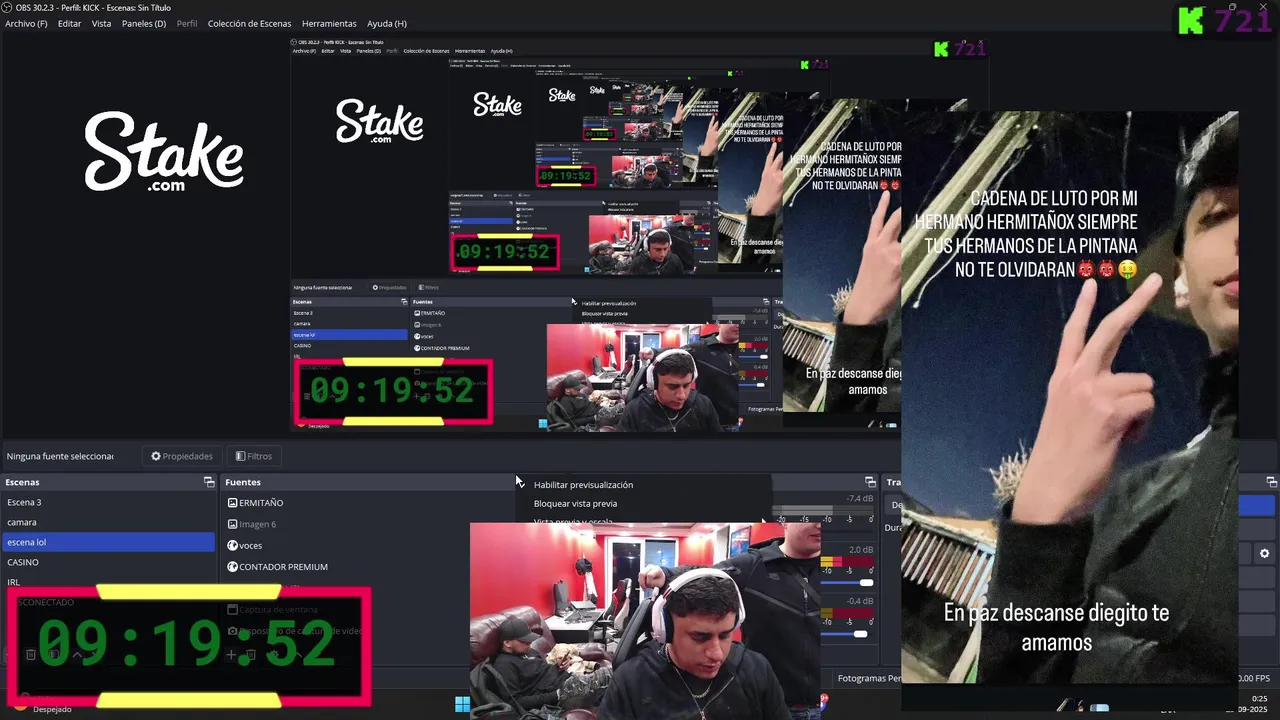Select the Stake.com logo in preview

tap(164, 151)
